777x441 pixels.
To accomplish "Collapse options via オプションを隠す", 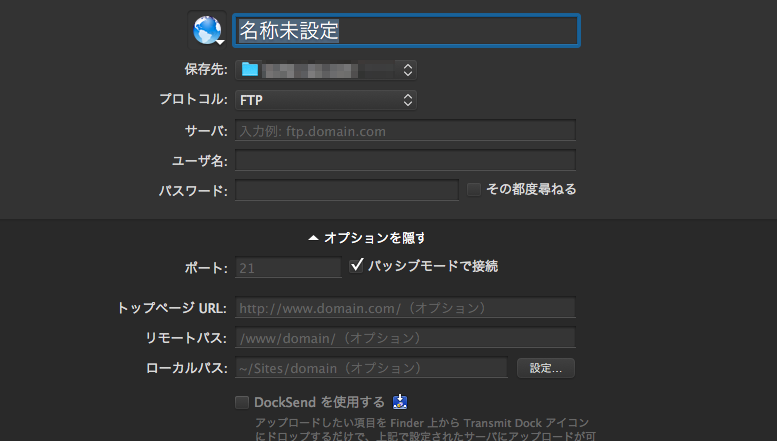I will point(367,238).
